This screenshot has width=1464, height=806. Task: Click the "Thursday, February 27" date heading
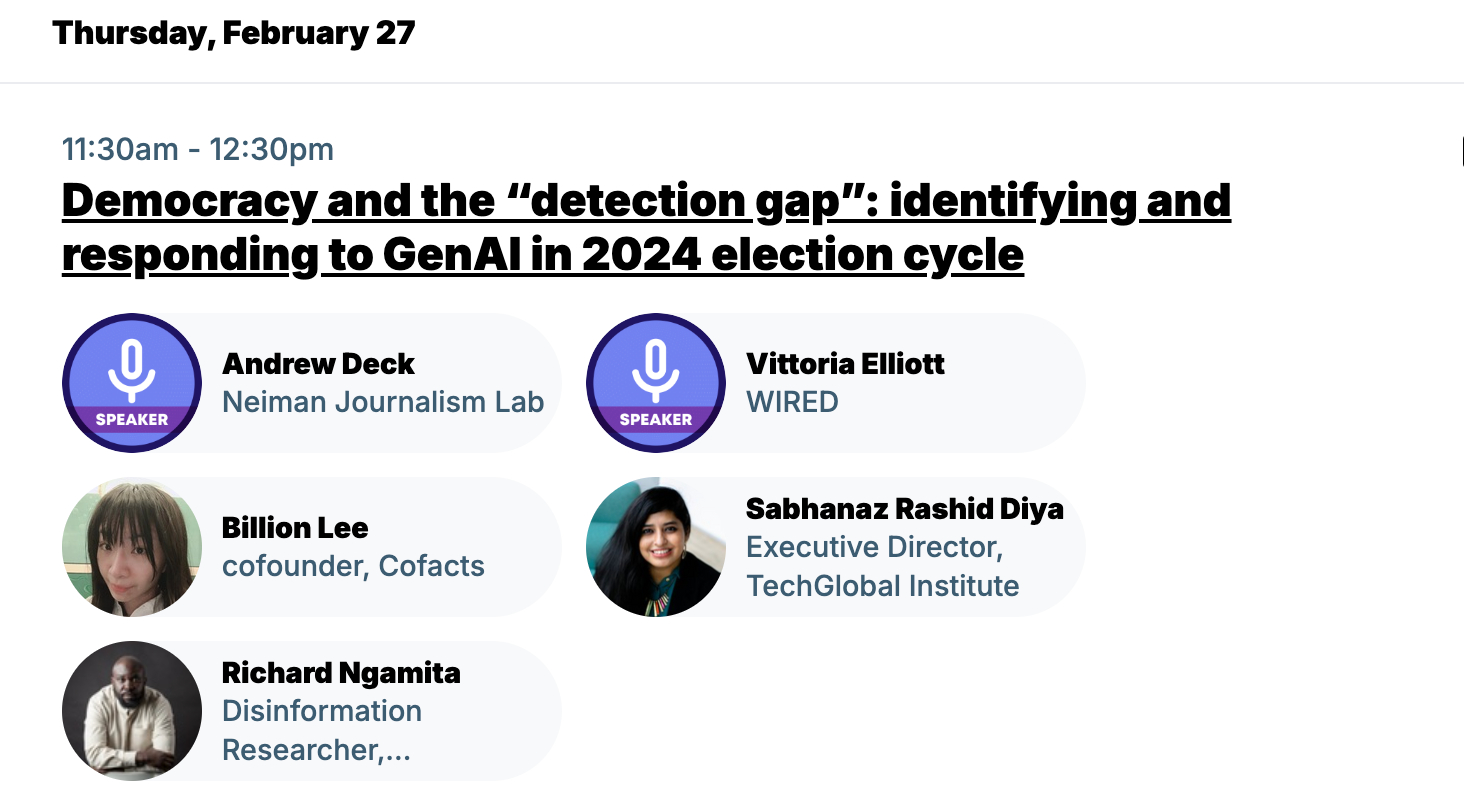point(234,33)
